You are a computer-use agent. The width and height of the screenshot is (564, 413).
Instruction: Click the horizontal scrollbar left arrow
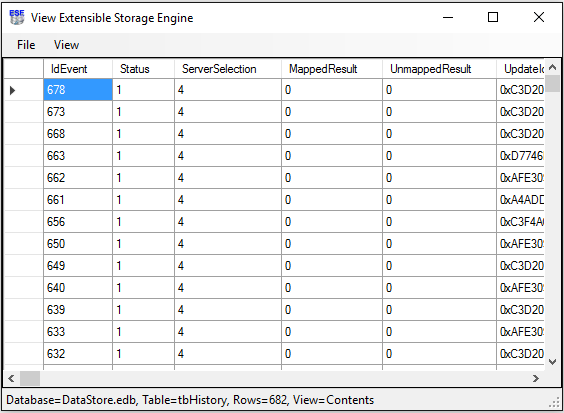coord(11,378)
